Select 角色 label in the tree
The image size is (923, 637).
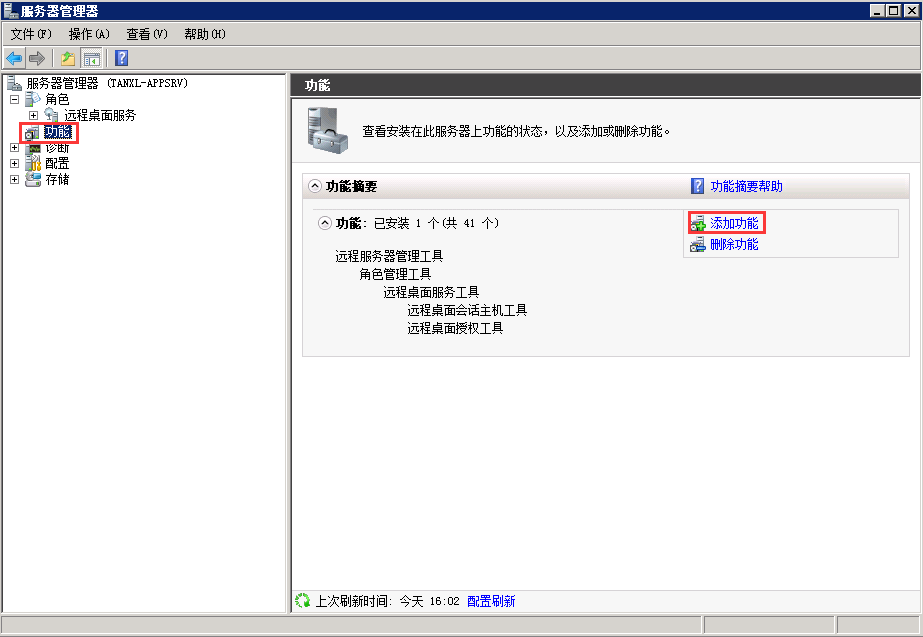tap(57, 99)
